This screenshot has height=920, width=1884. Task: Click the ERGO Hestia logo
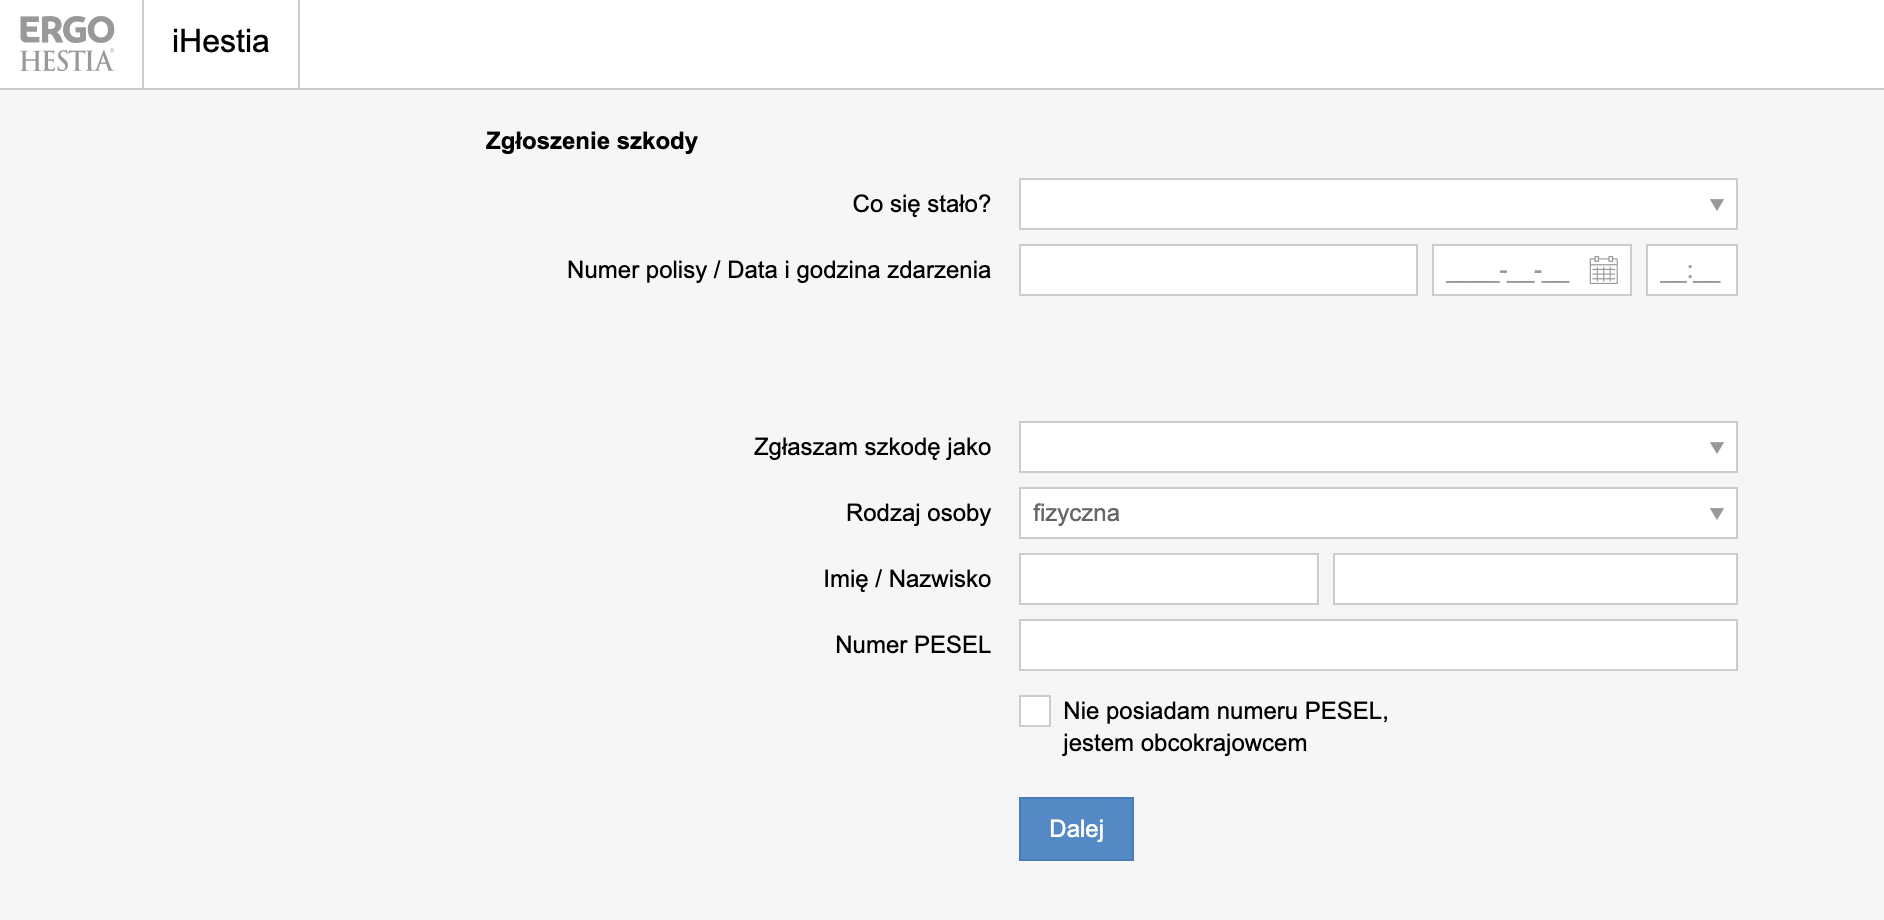coord(65,43)
